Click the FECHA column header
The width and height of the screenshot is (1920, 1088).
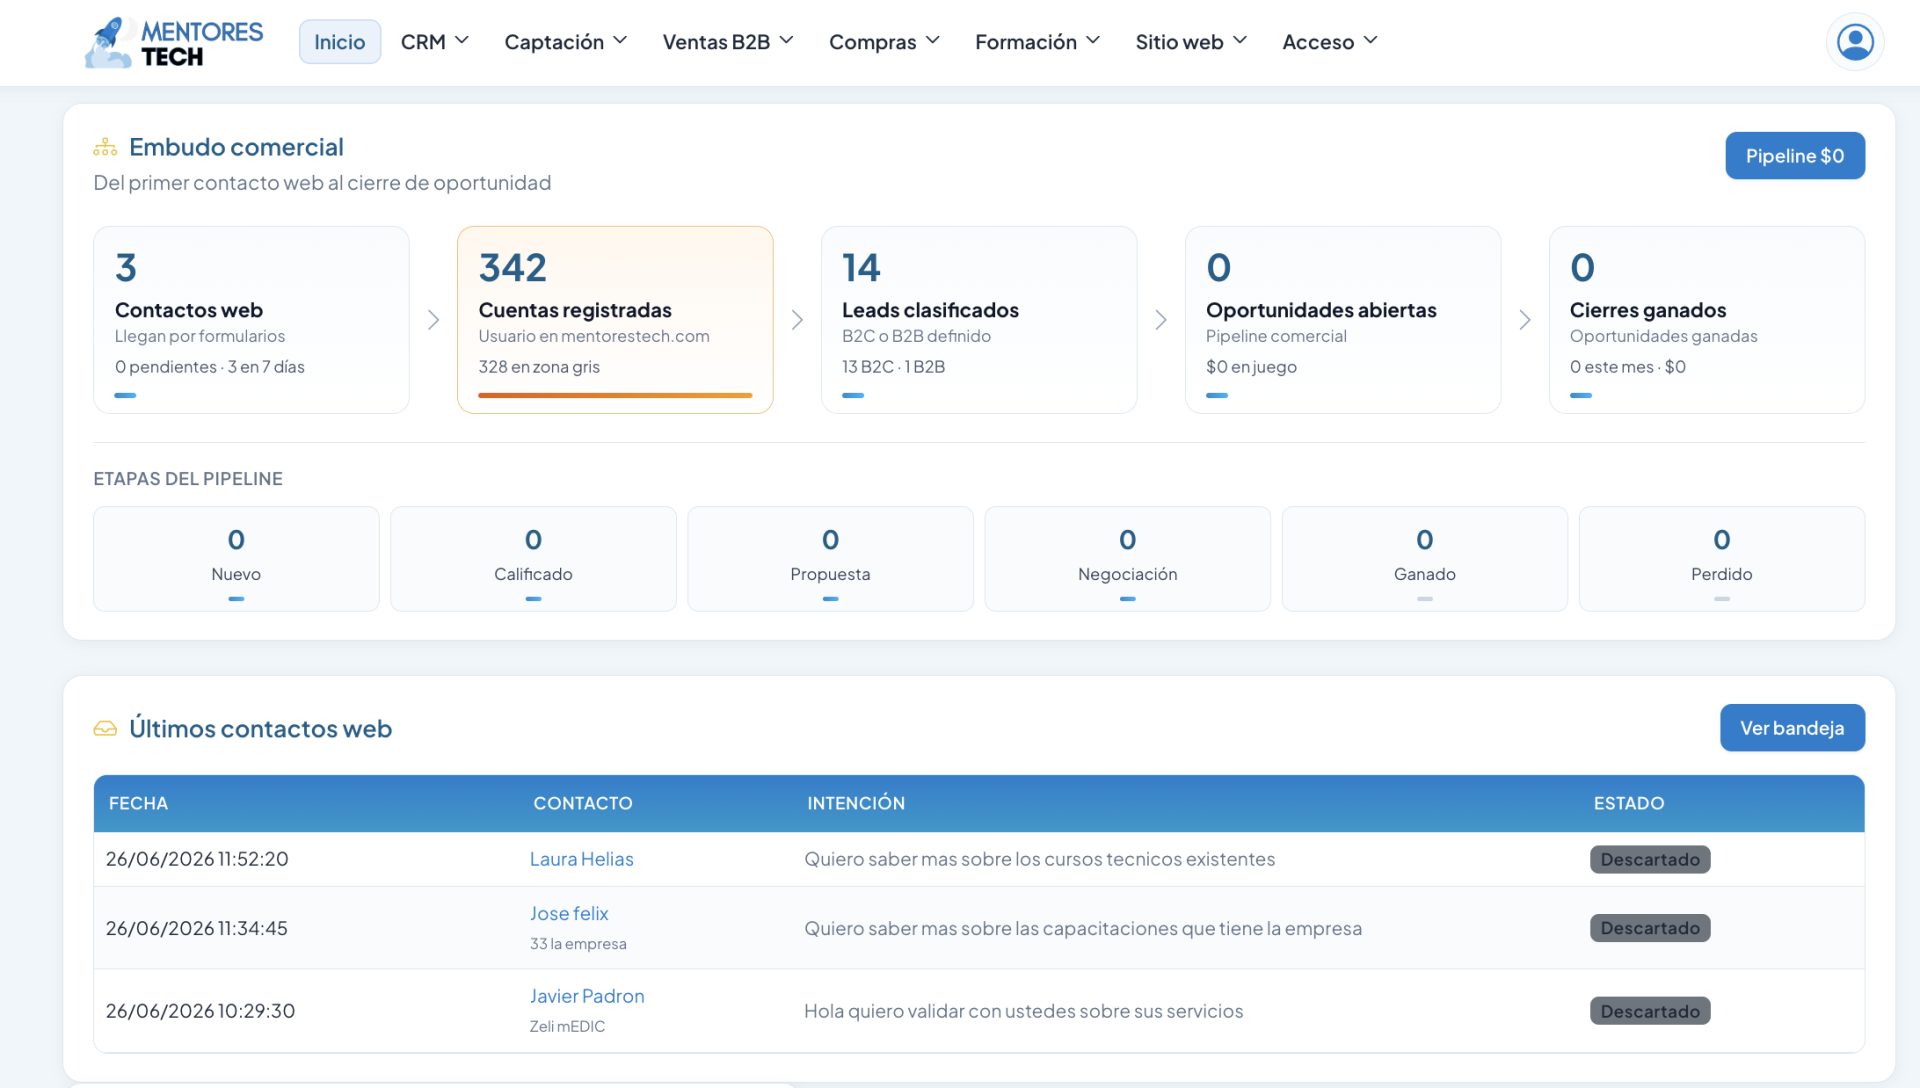pyautogui.click(x=138, y=804)
